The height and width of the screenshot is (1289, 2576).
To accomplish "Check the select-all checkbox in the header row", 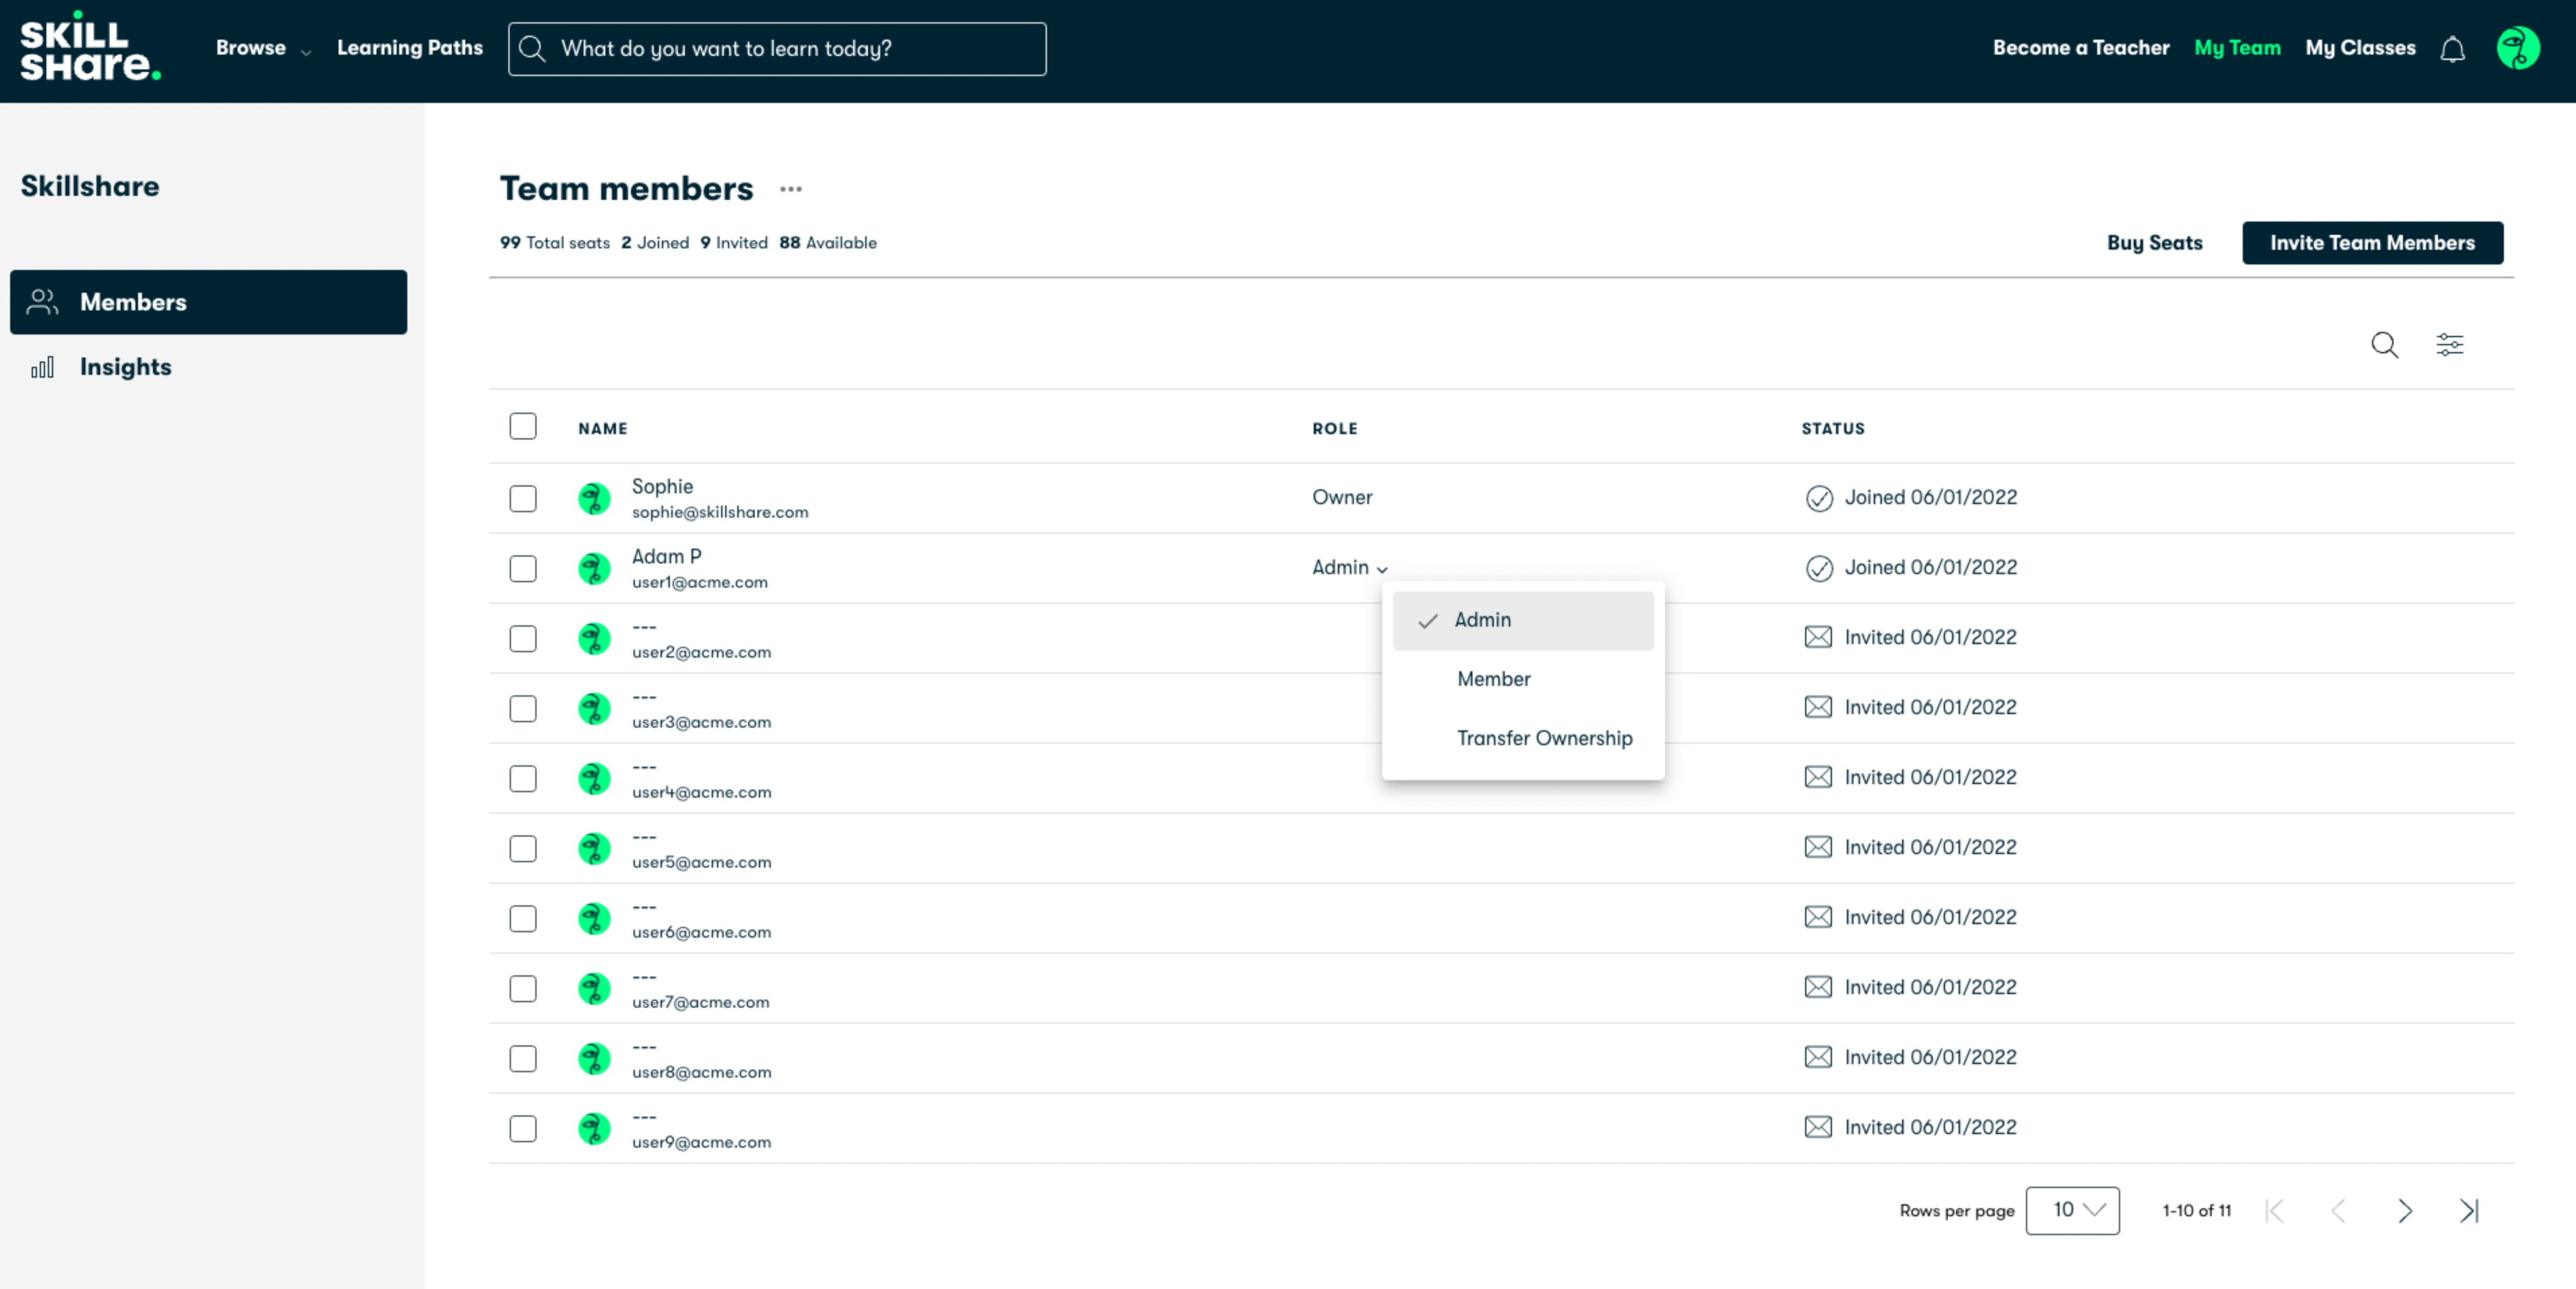I will (523, 427).
